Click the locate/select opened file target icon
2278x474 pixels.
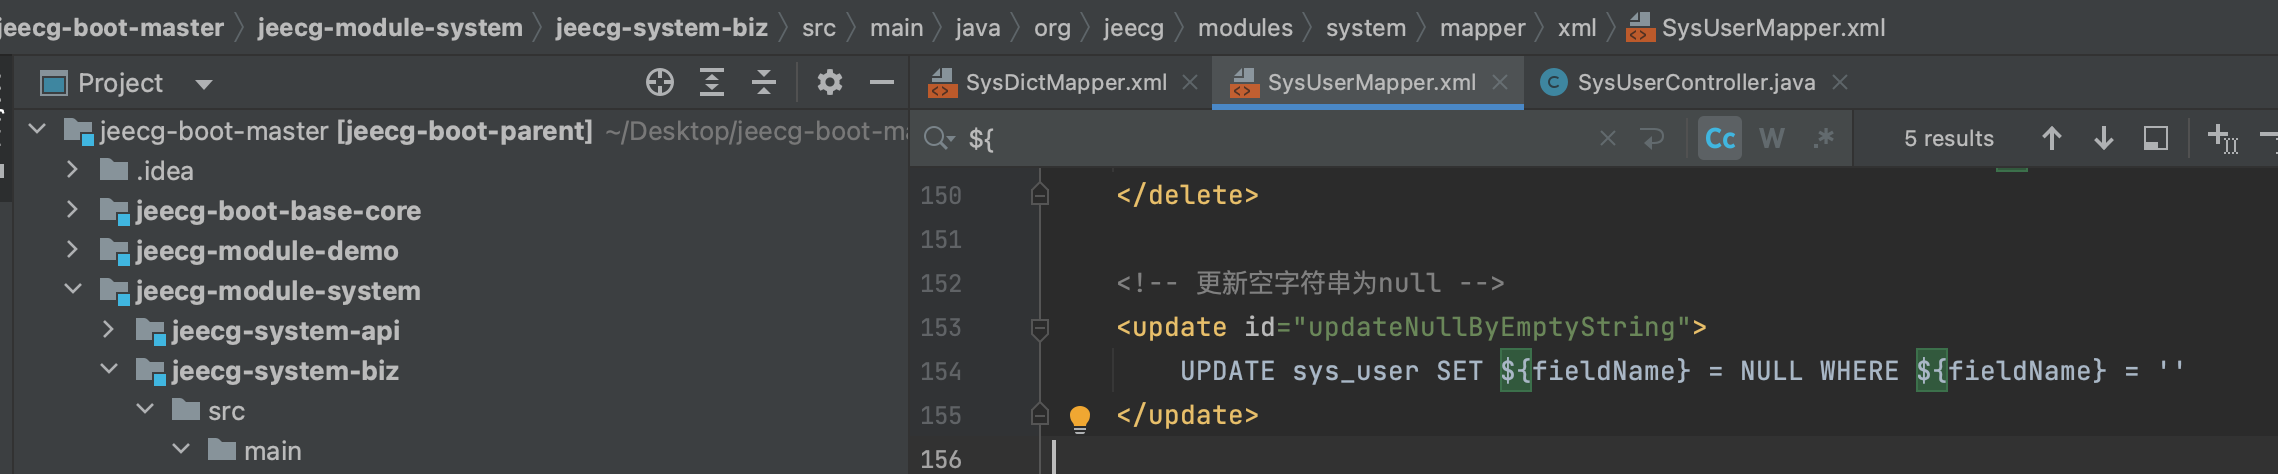[660, 82]
